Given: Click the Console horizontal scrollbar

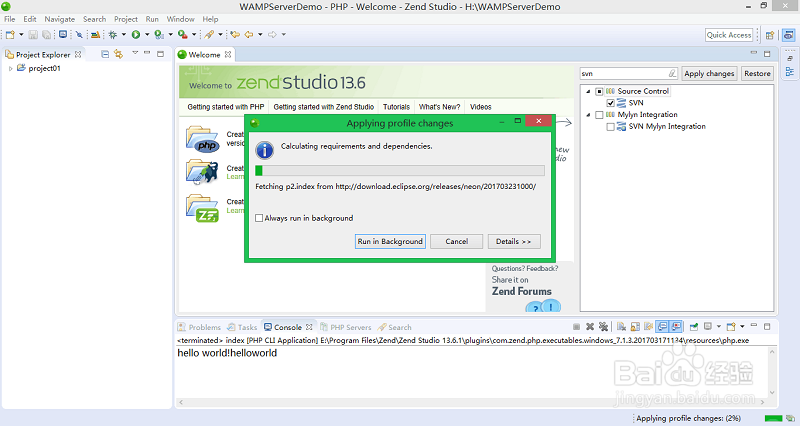Looking at the screenshot, I should point(472,403).
